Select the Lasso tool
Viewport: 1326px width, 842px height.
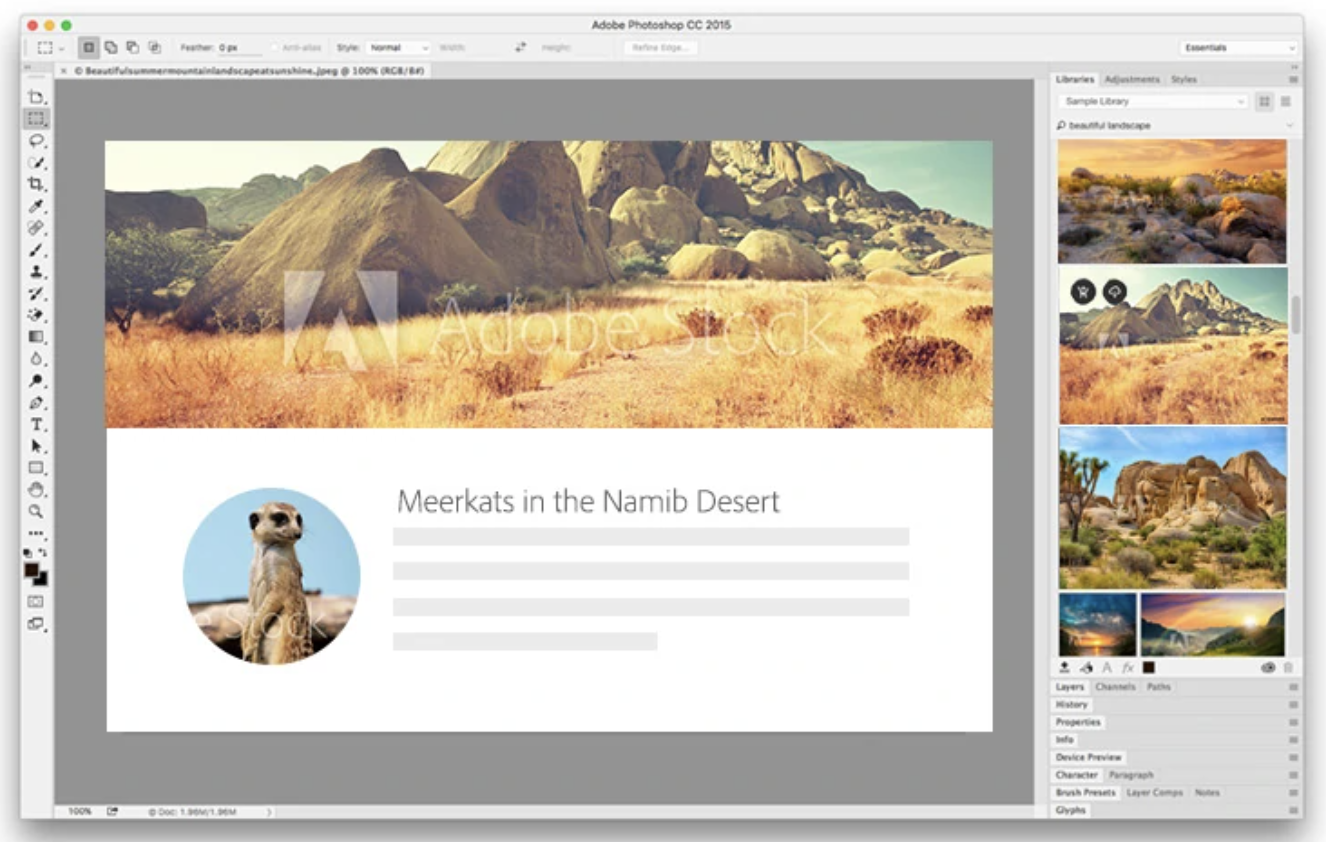pyautogui.click(x=36, y=140)
